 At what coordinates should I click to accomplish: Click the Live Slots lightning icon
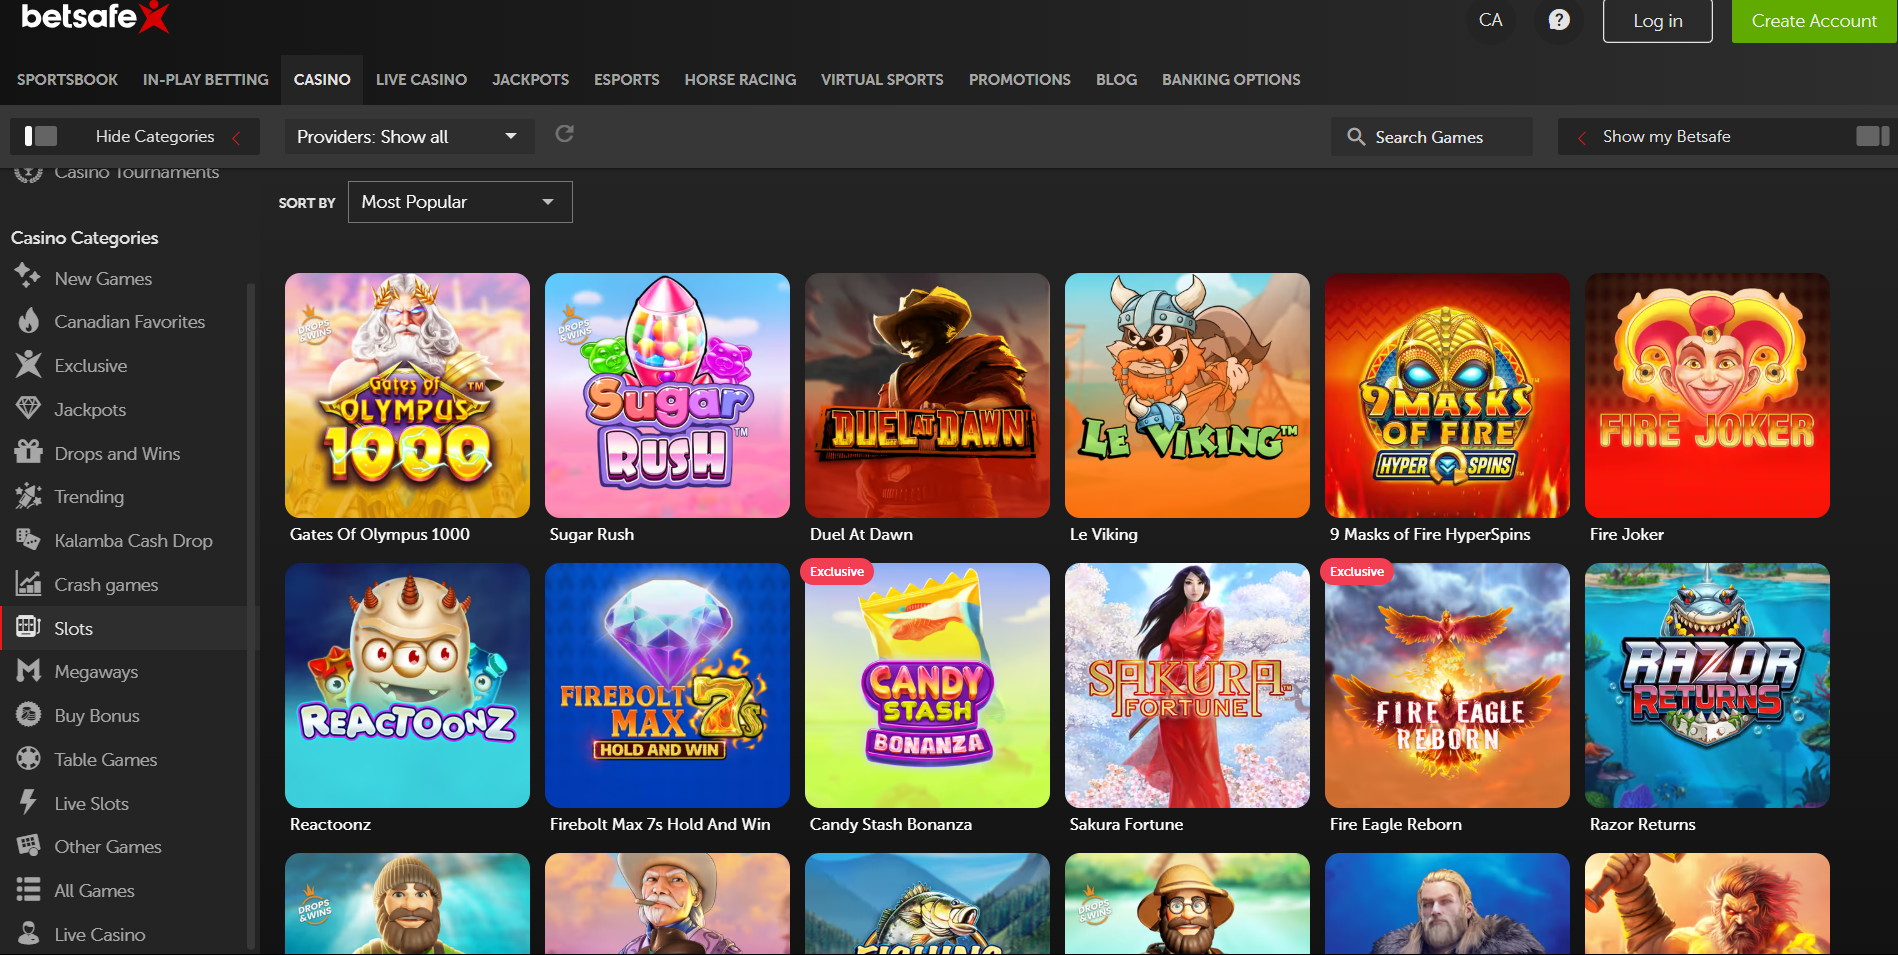[28, 802]
